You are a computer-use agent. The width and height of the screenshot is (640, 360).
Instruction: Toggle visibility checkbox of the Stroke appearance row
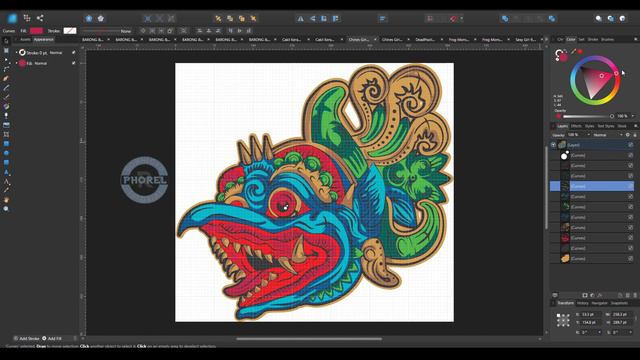pyautogui.click(x=73, y=53)
